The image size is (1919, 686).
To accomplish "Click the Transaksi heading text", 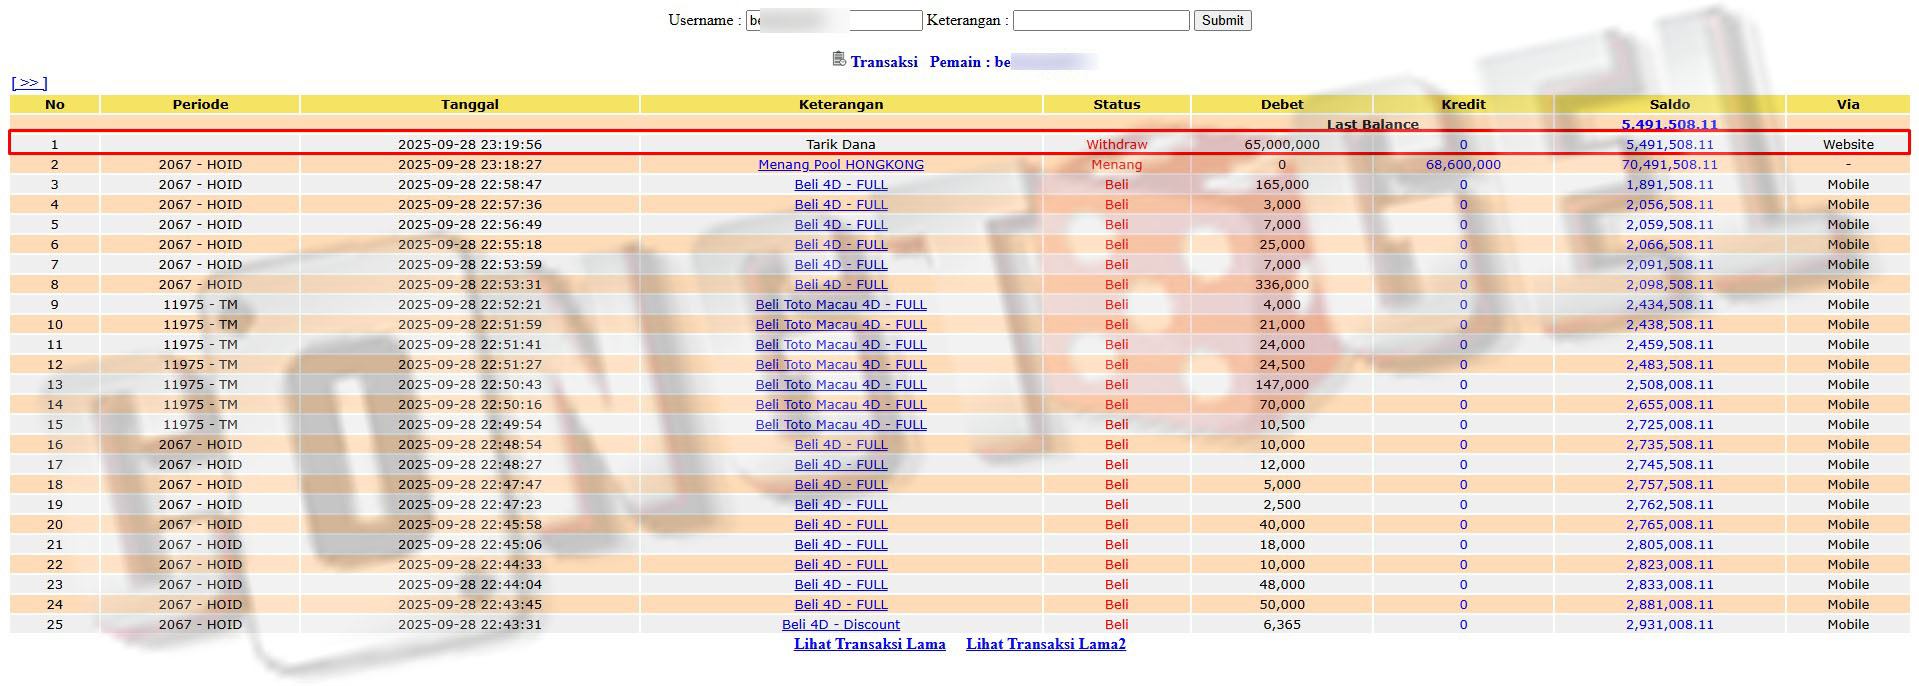I will pyautogui.click(x=884, y=62).
